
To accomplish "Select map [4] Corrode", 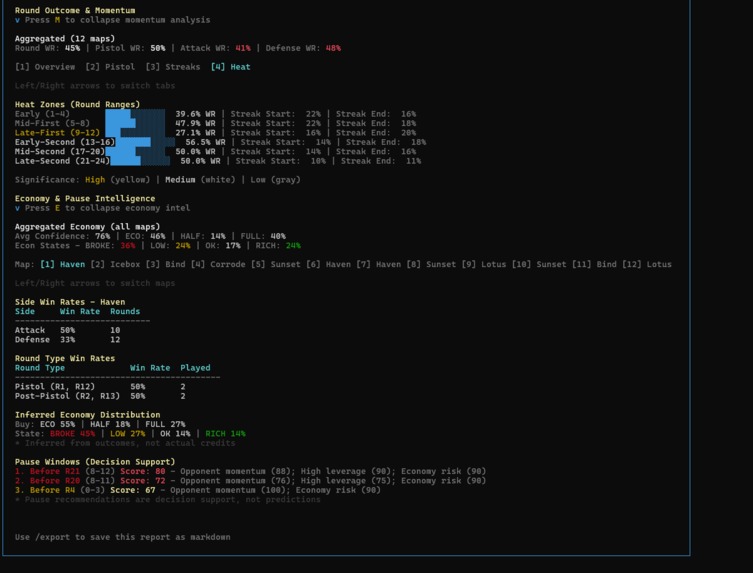I will (218, 264).
